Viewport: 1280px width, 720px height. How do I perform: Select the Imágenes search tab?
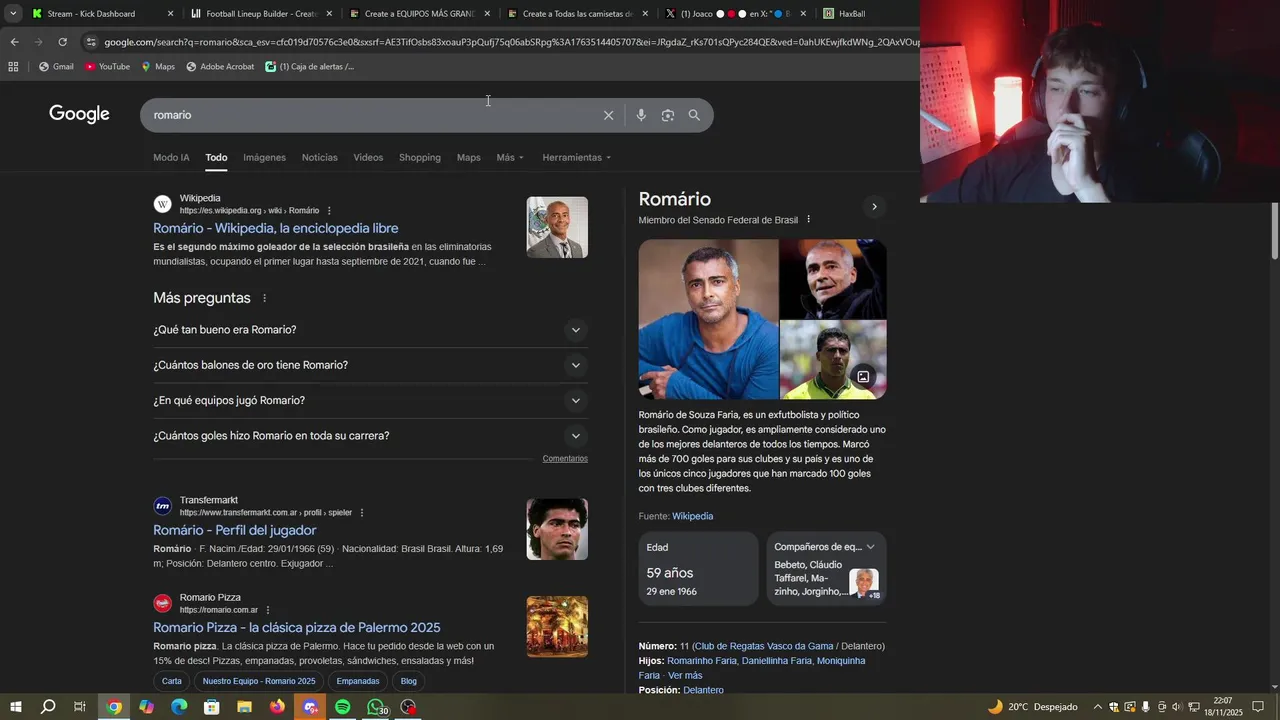point(264,158)
